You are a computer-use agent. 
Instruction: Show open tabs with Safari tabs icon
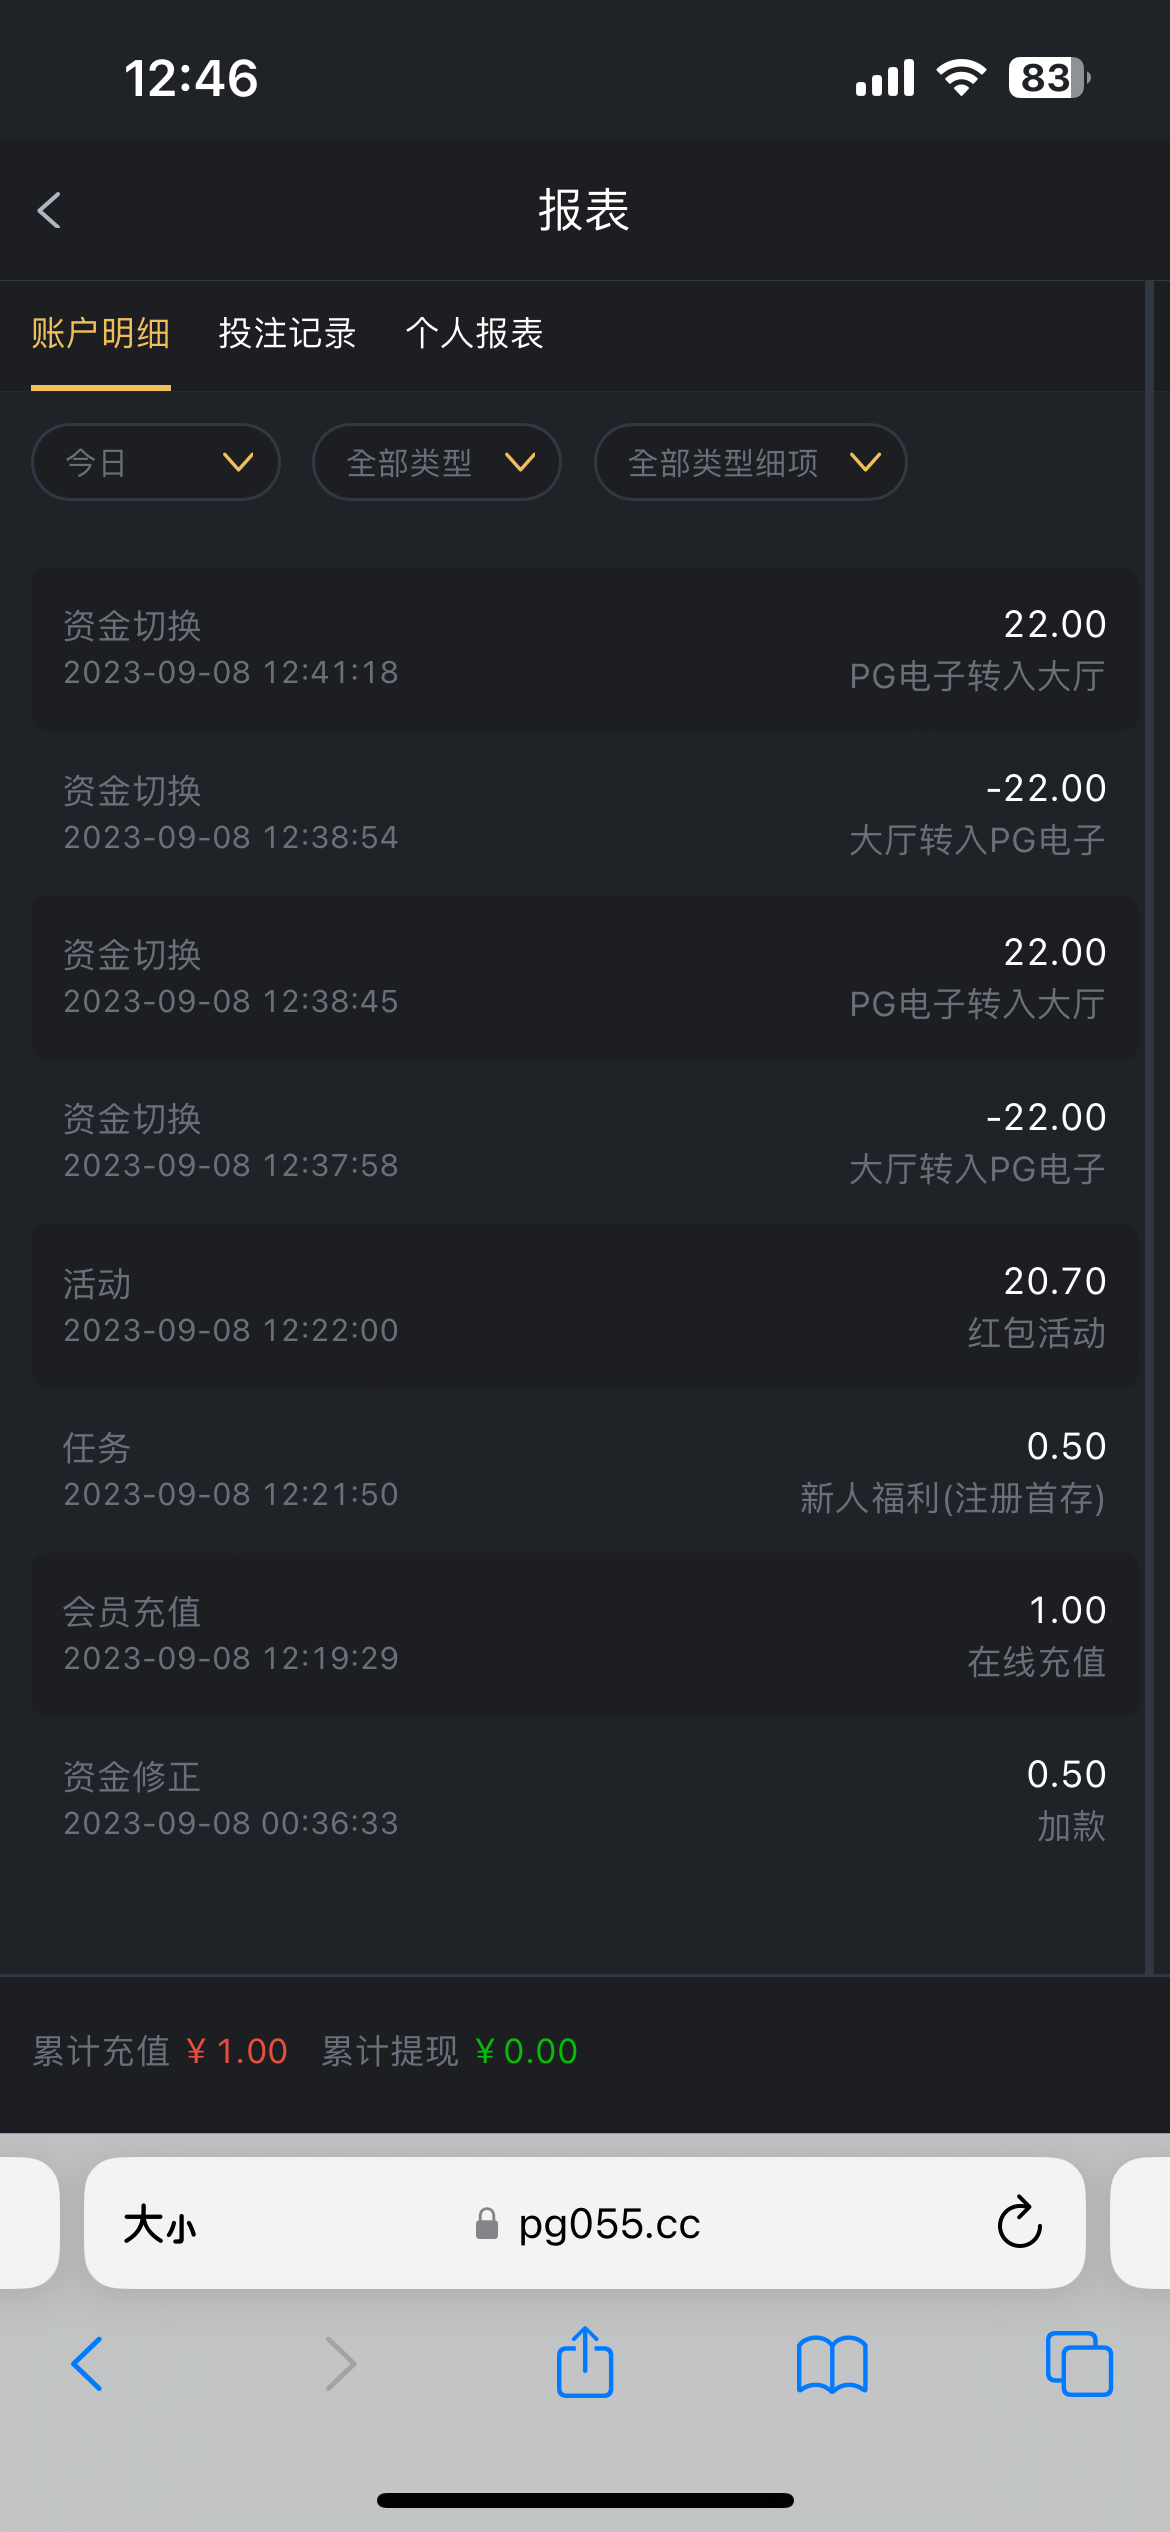(x=1078, y=2364)
